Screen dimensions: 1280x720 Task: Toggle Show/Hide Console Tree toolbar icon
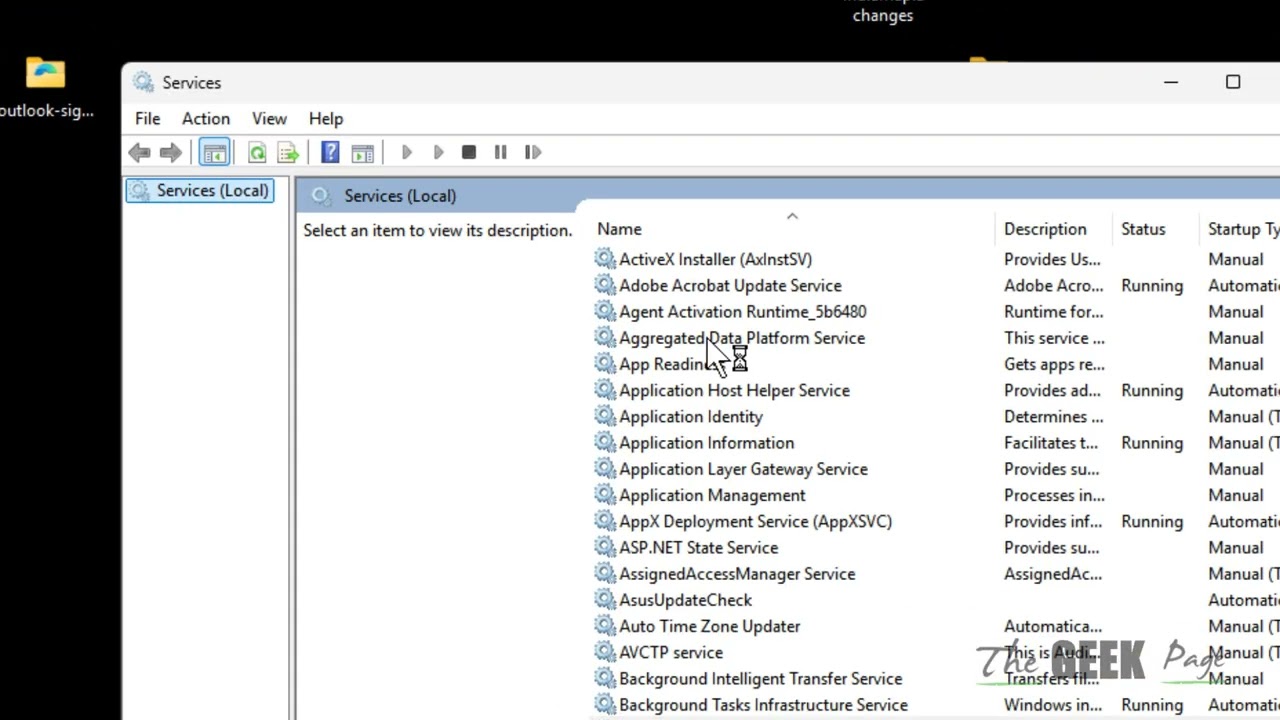[x=214, y=152]
